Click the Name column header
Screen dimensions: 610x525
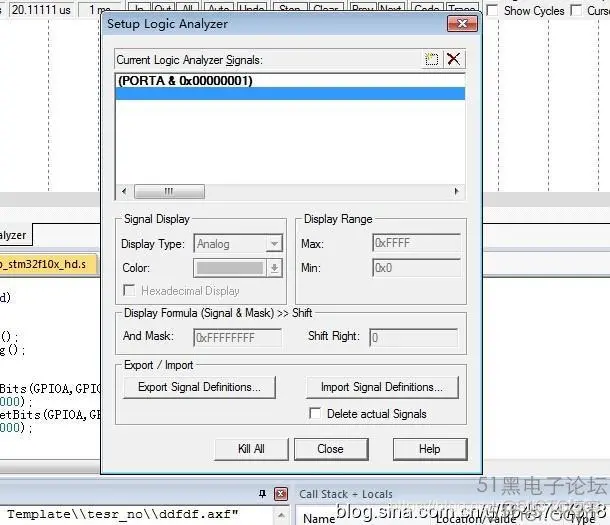[319, 518]
